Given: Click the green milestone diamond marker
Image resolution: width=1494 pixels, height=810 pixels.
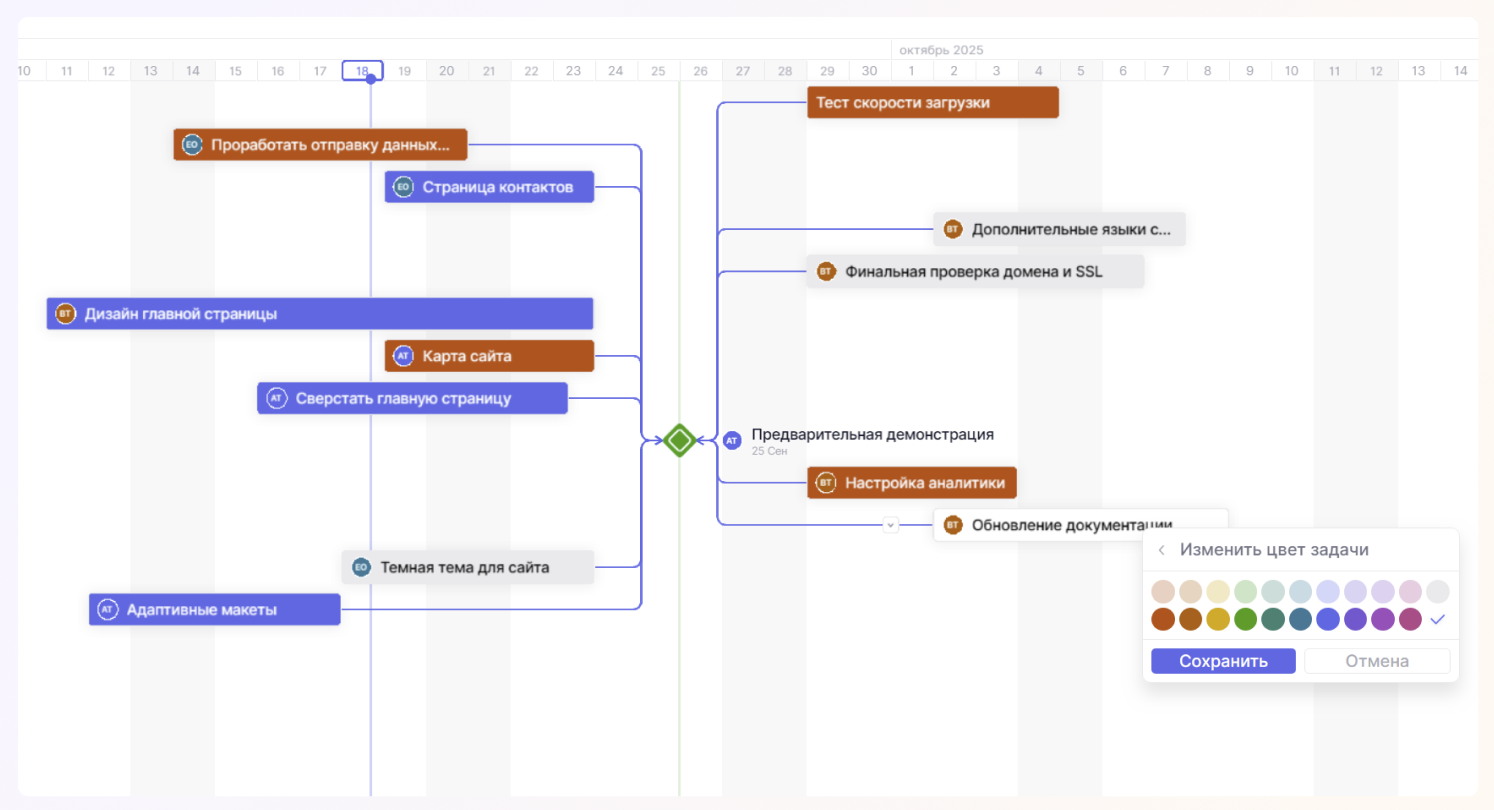Looking at the screenshot, I should pos(679,440).
